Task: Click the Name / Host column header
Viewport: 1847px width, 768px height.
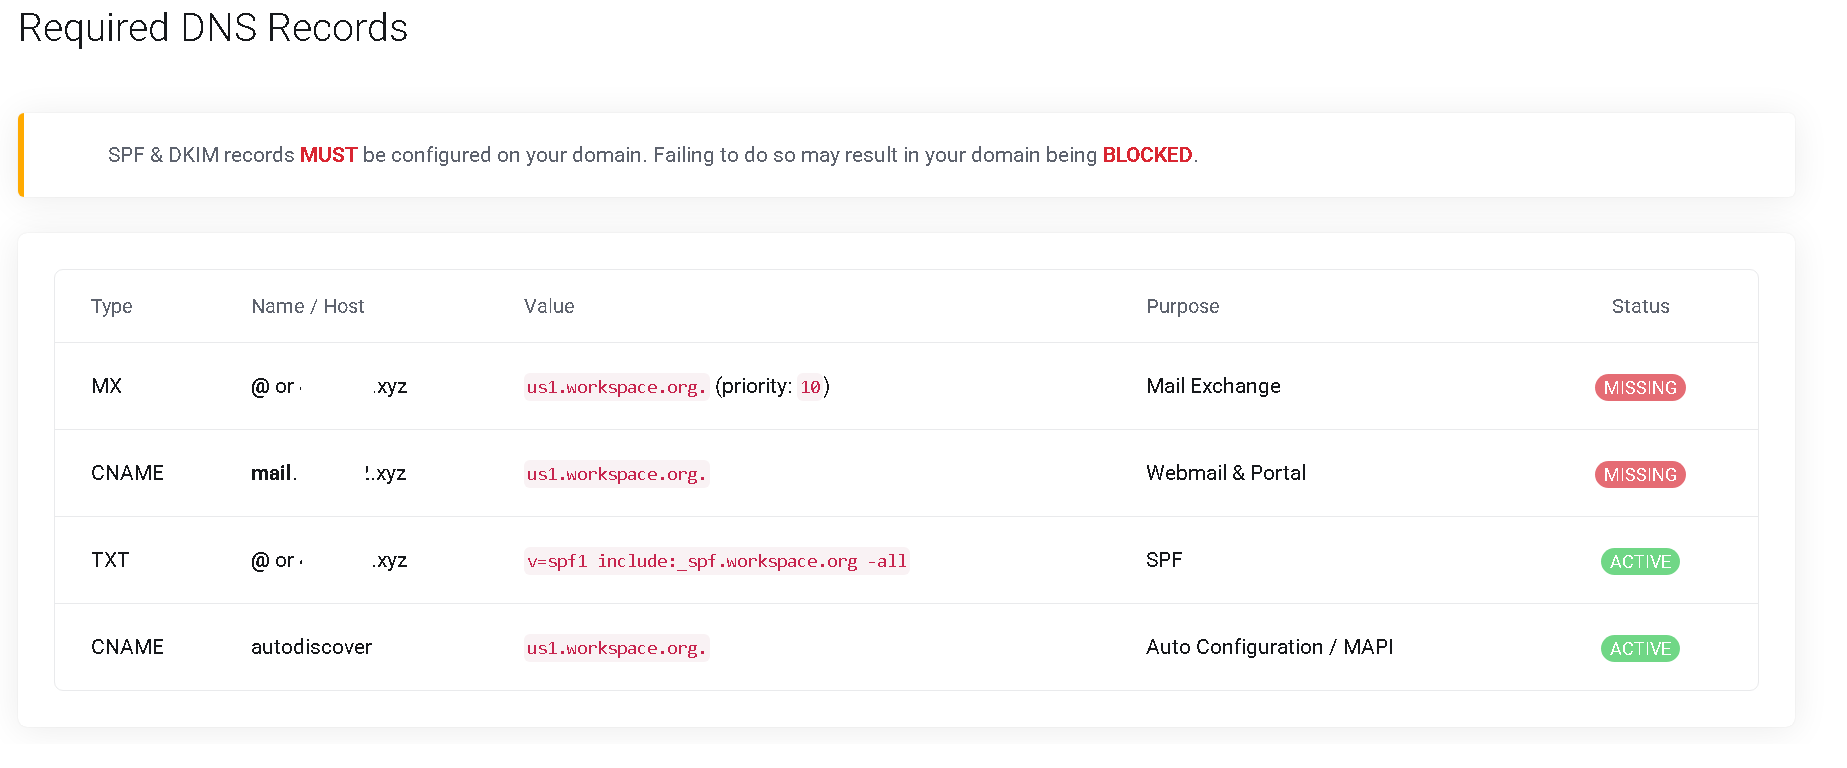Action: click(x=307, y=306)
